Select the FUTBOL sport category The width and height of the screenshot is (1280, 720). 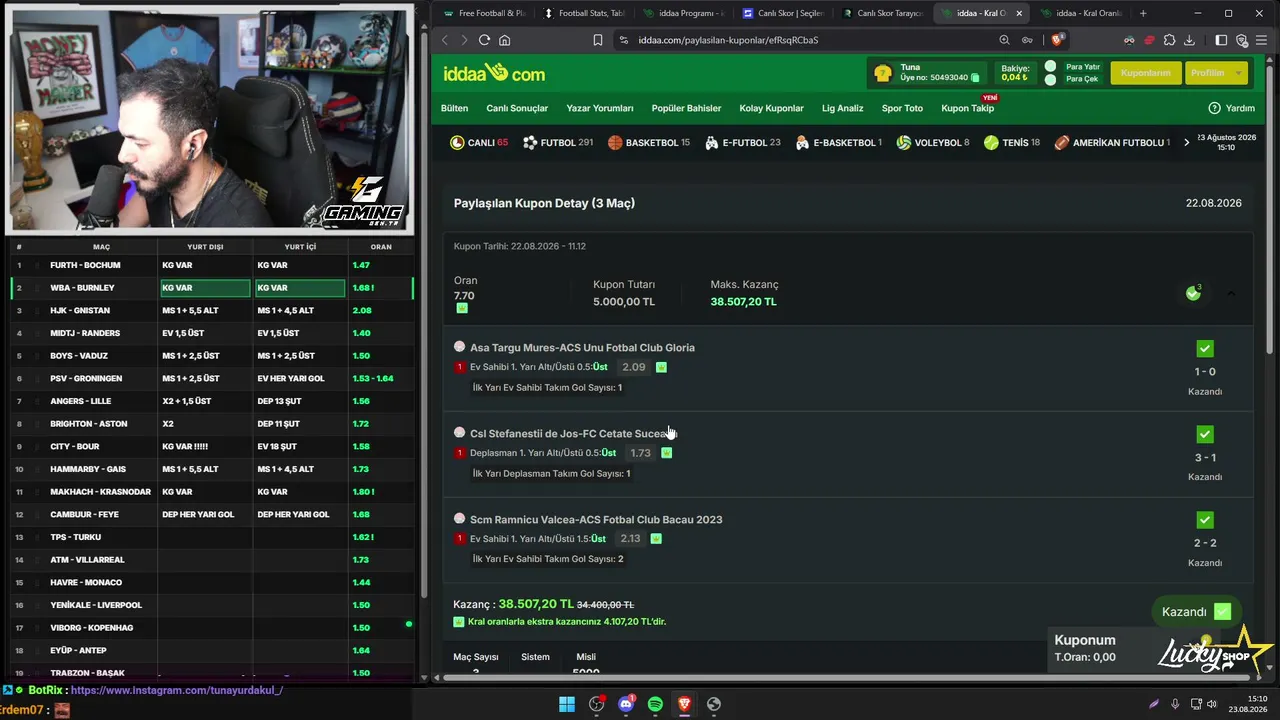(558, 143)
